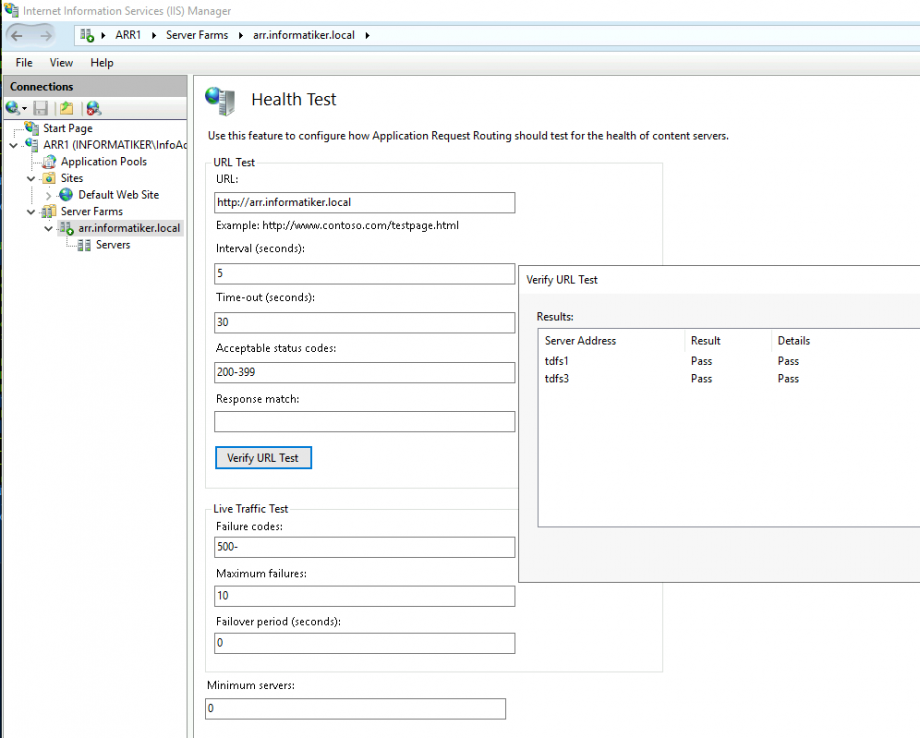
Task: Click the Back navigation arrow
Action: tap(18, 34)
